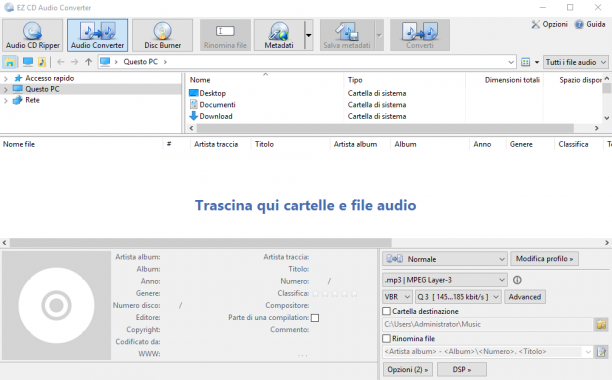Open the rename pattern dropdown

[588, 352]
